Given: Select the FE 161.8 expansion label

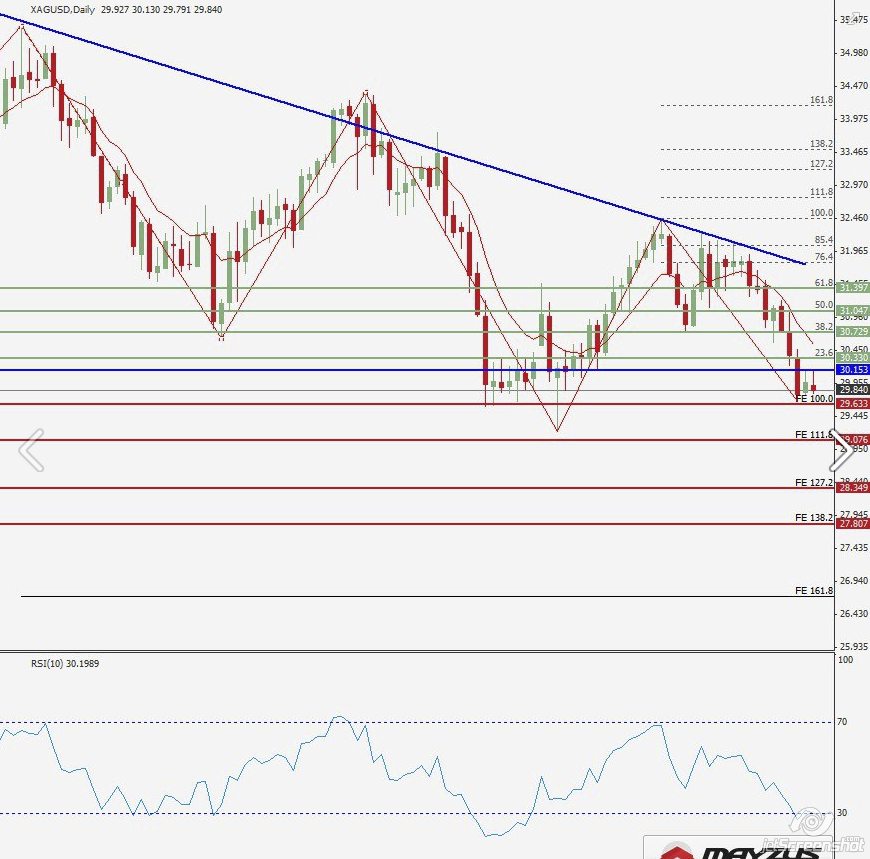Looking at the screenshot, I should pyautogui.click(x=814, y=591).
